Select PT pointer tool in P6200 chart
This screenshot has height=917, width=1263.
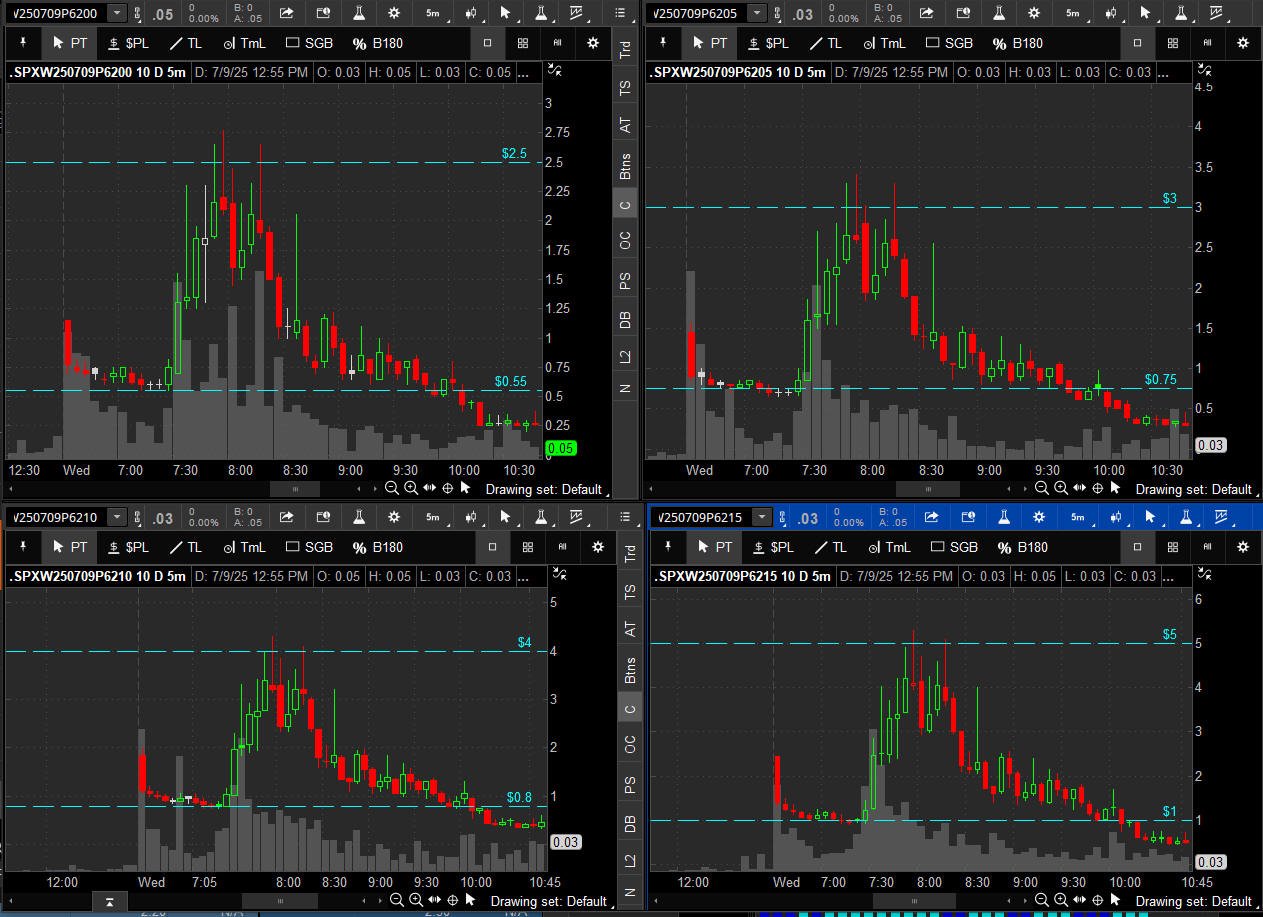click(x=69, y=43)
